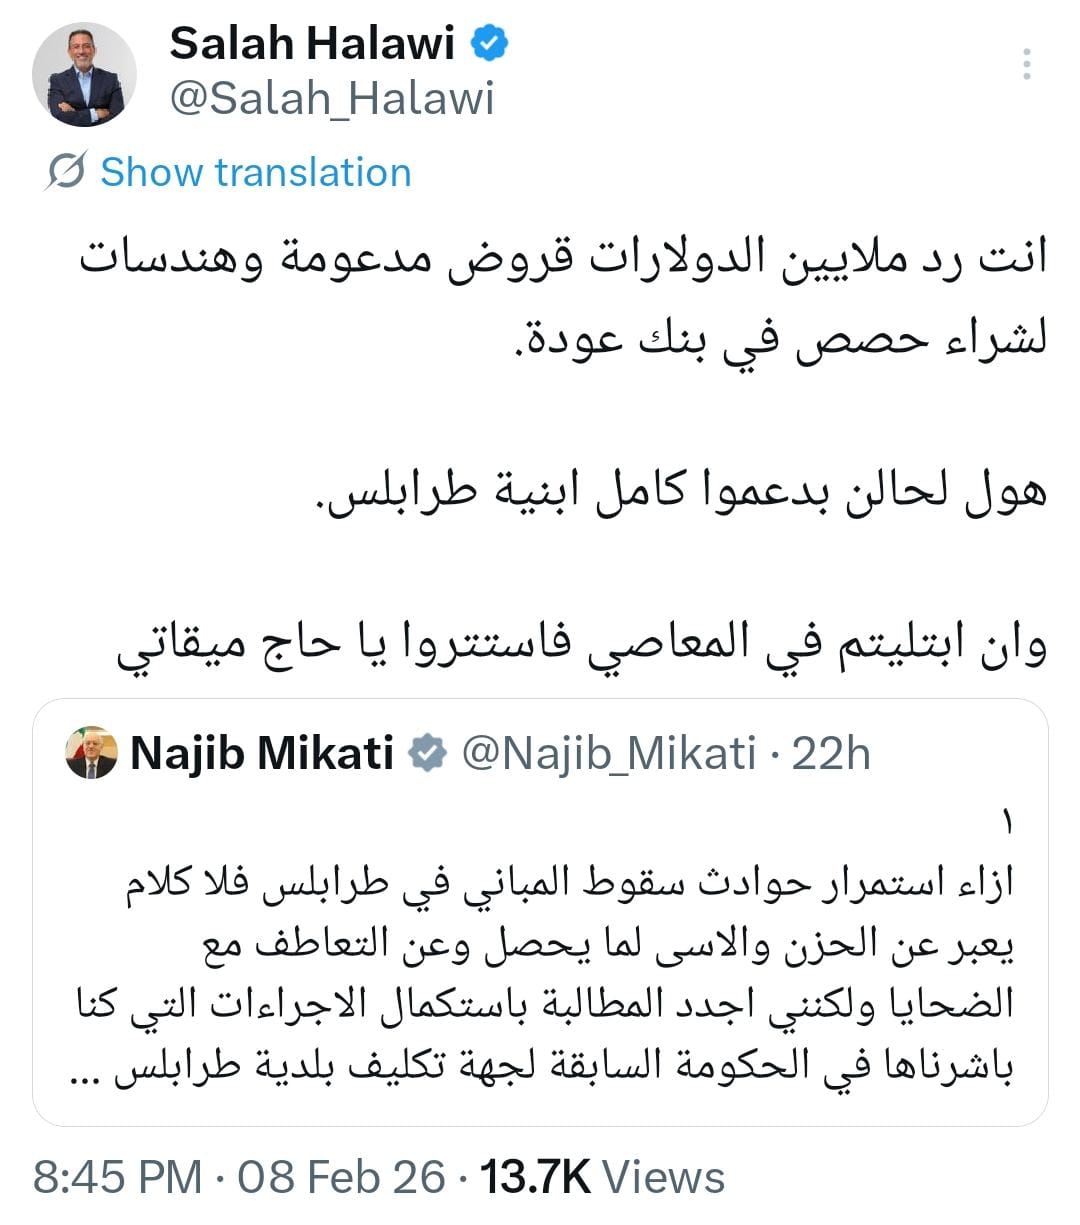Select the gray verified badge in quoted tweet

pyautogui.click(x=428, y=754)
